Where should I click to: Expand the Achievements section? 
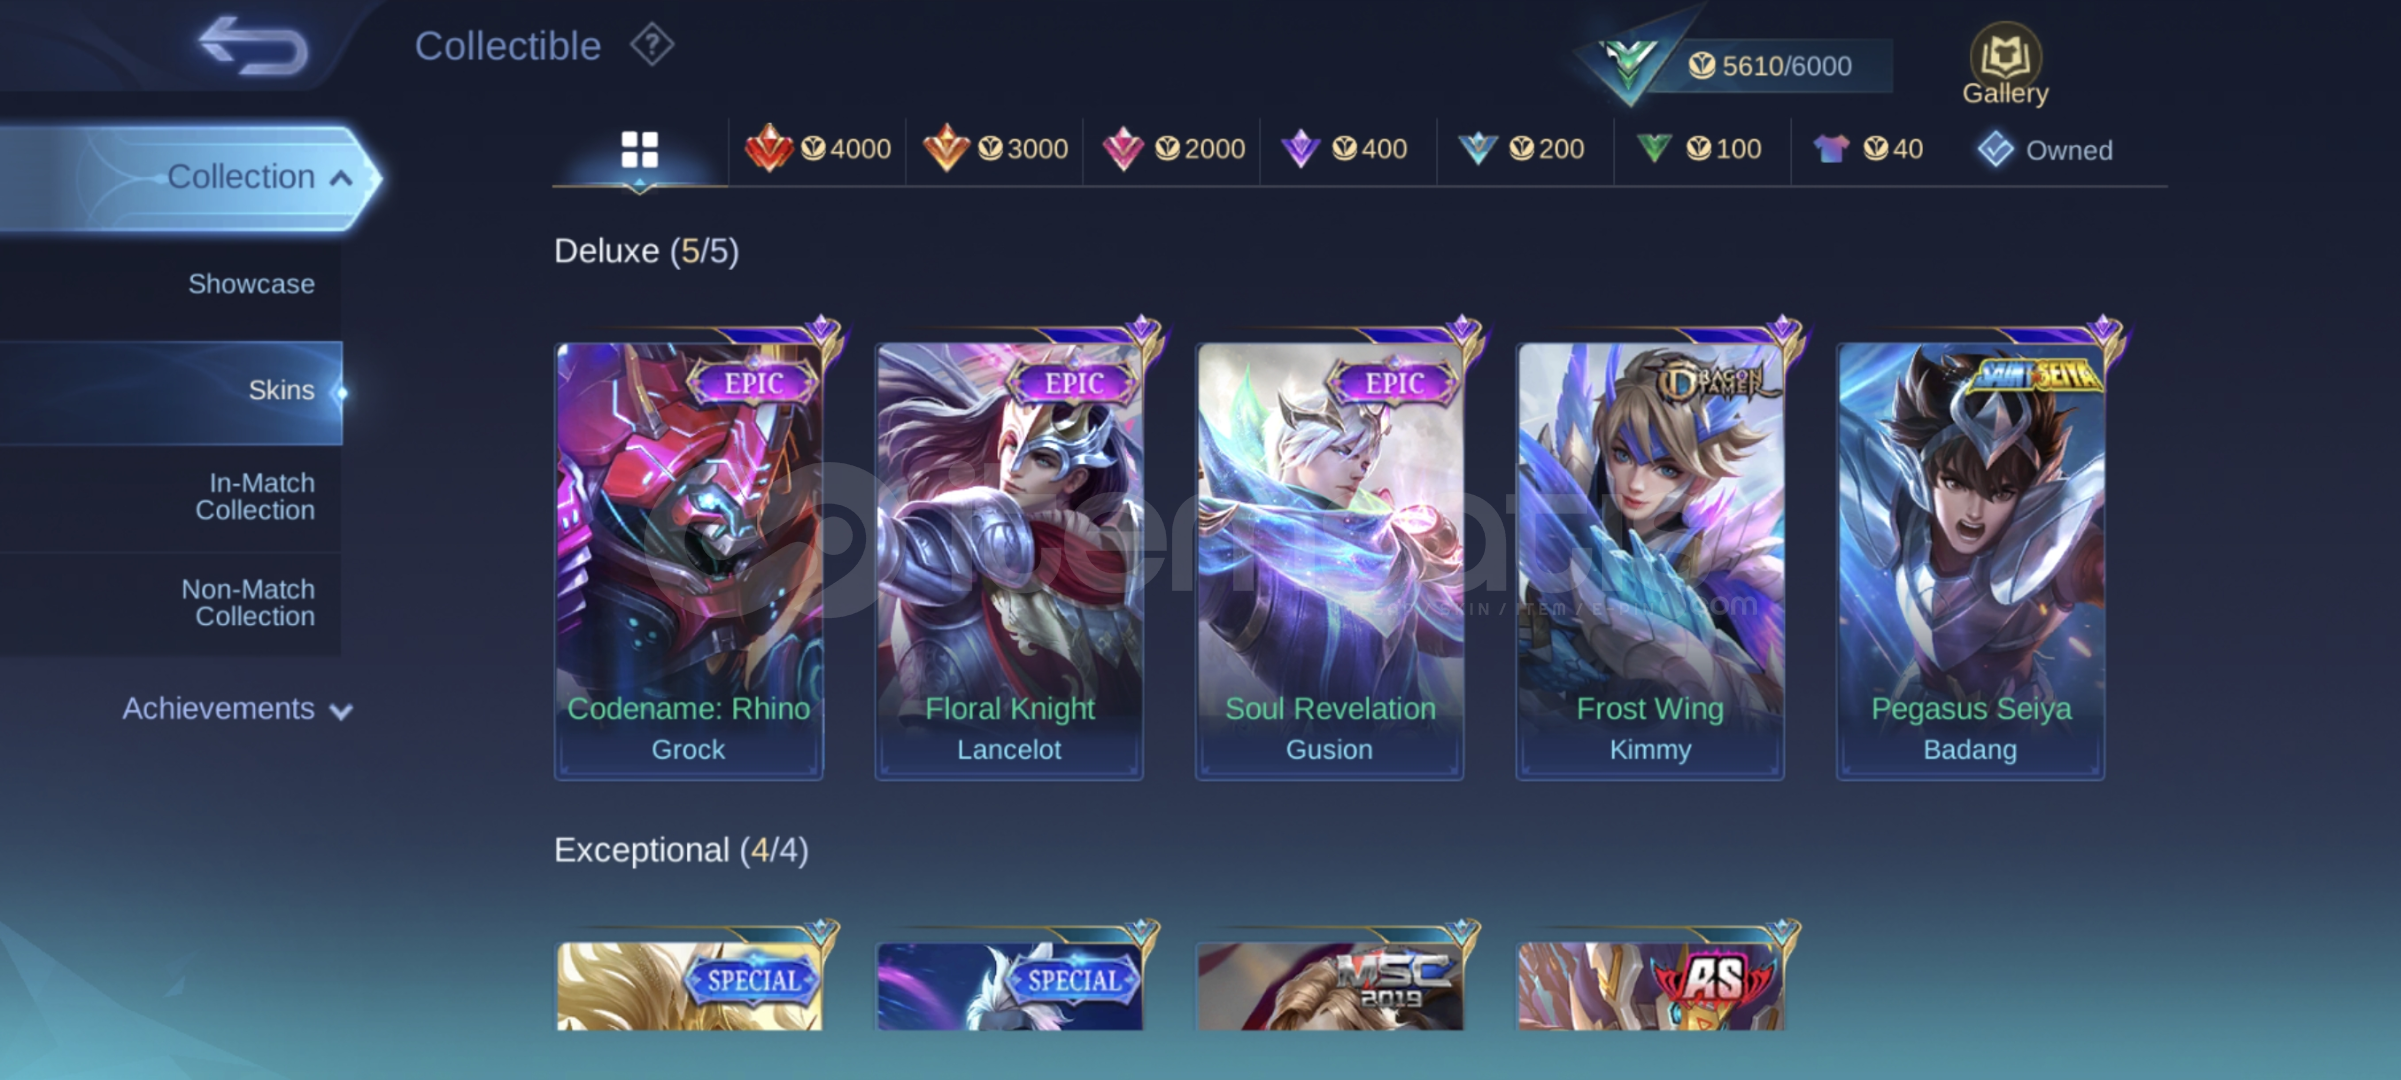point(237,709)
